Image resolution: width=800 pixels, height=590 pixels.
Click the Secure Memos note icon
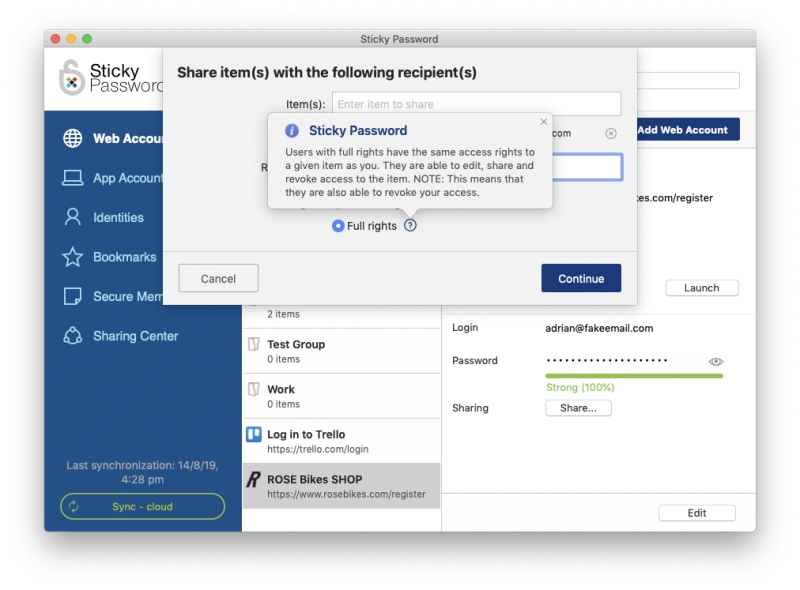click(72, 296)
